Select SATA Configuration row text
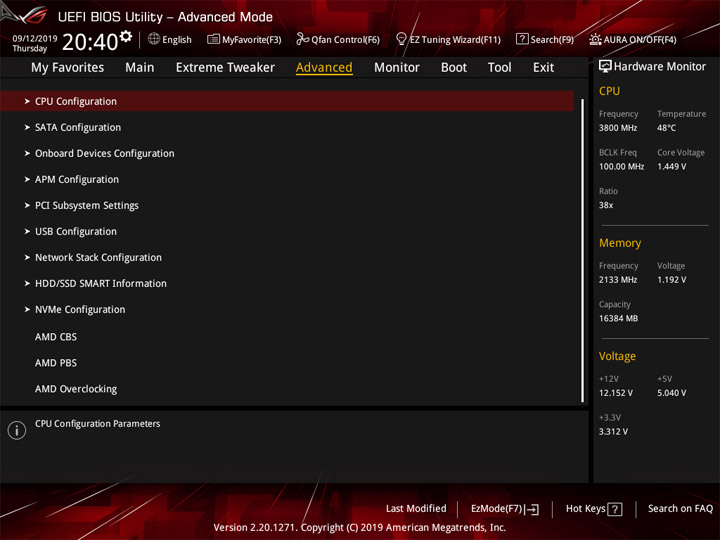720x540 pixels. click(x=78, y=128)
